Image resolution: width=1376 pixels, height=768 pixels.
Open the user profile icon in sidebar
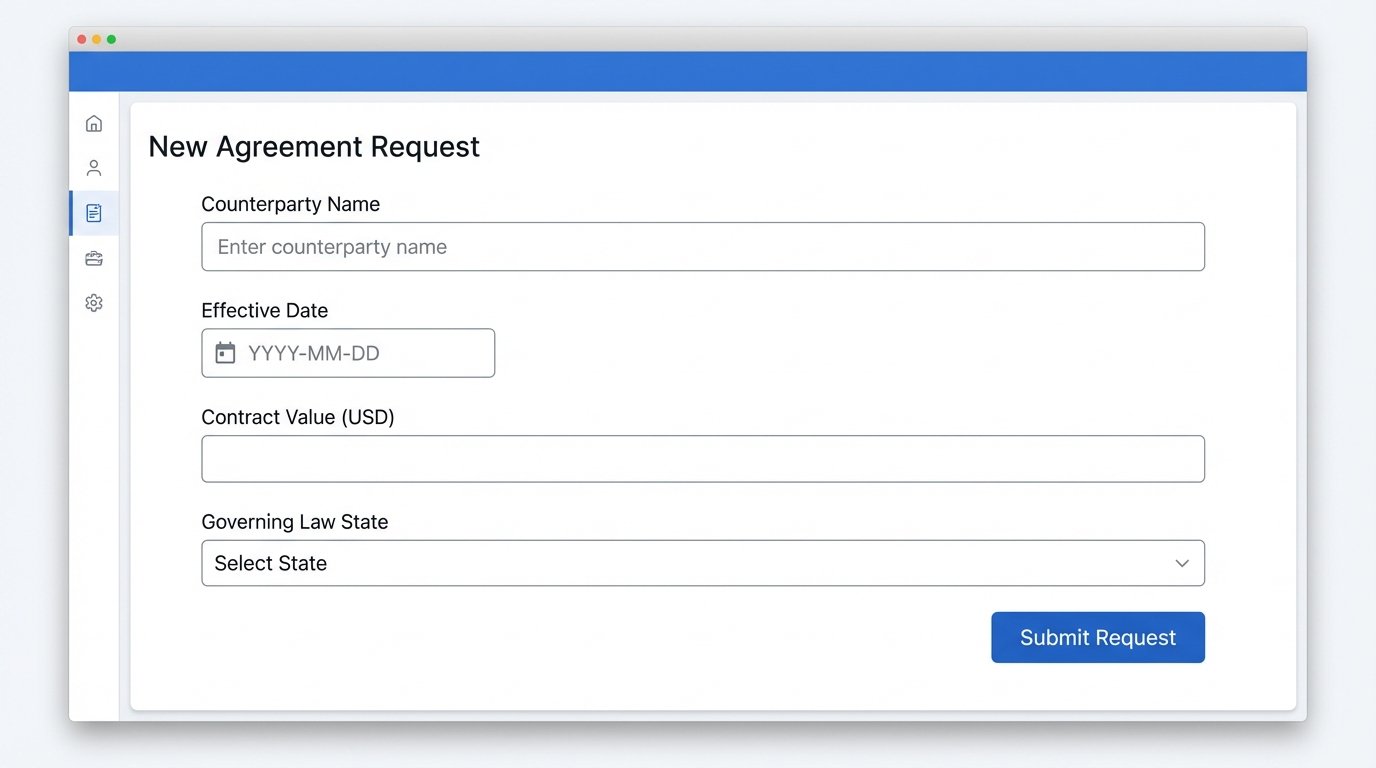tap(94, 168)
